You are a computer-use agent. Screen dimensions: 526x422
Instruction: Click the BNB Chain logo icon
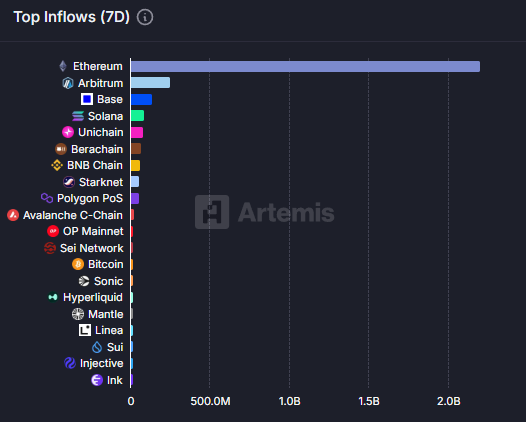(x=57, y=165)
